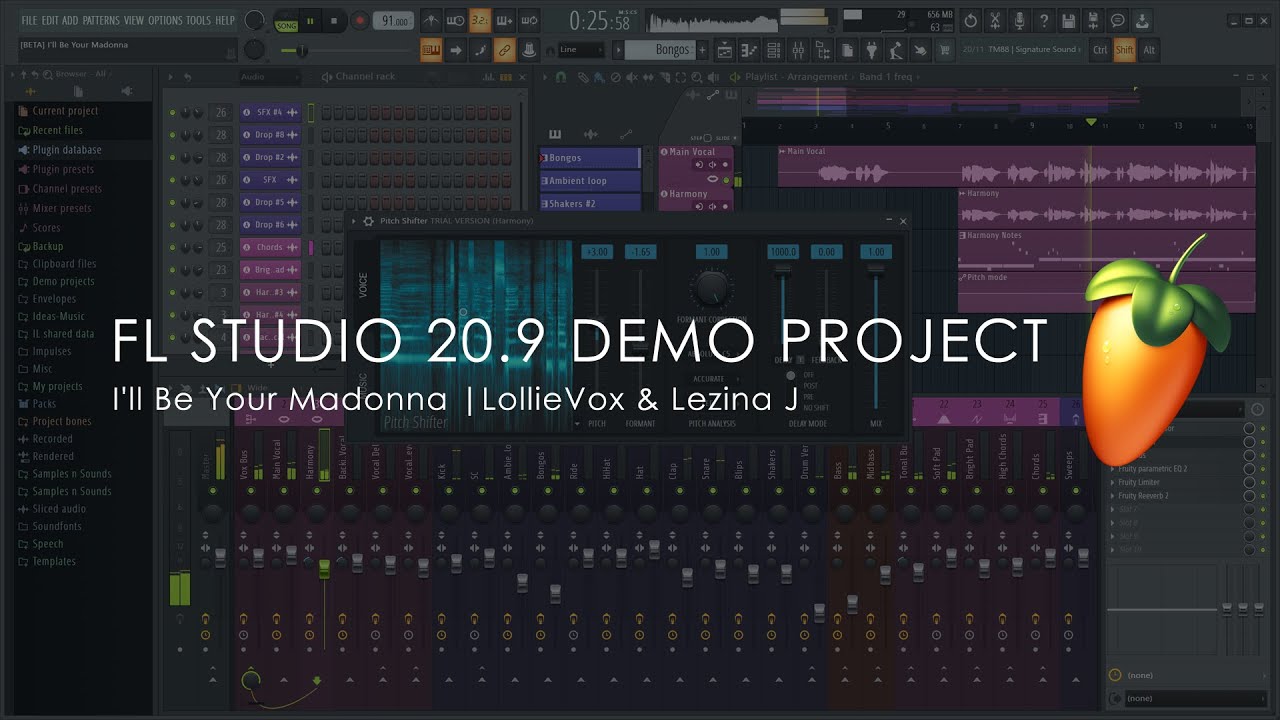Screen dimensions: 1280x720
Task: Toggle the loop recording icon
Action: (529, 20)
